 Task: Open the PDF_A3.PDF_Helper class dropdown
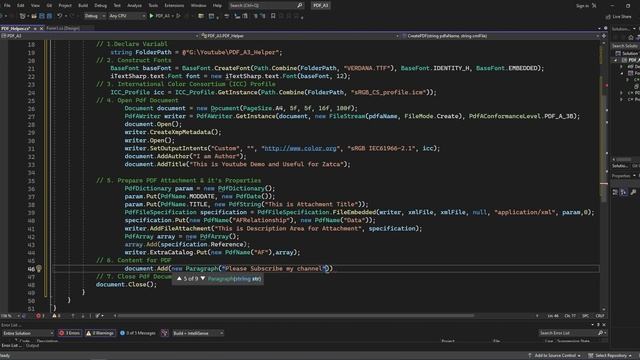(300, 36)
